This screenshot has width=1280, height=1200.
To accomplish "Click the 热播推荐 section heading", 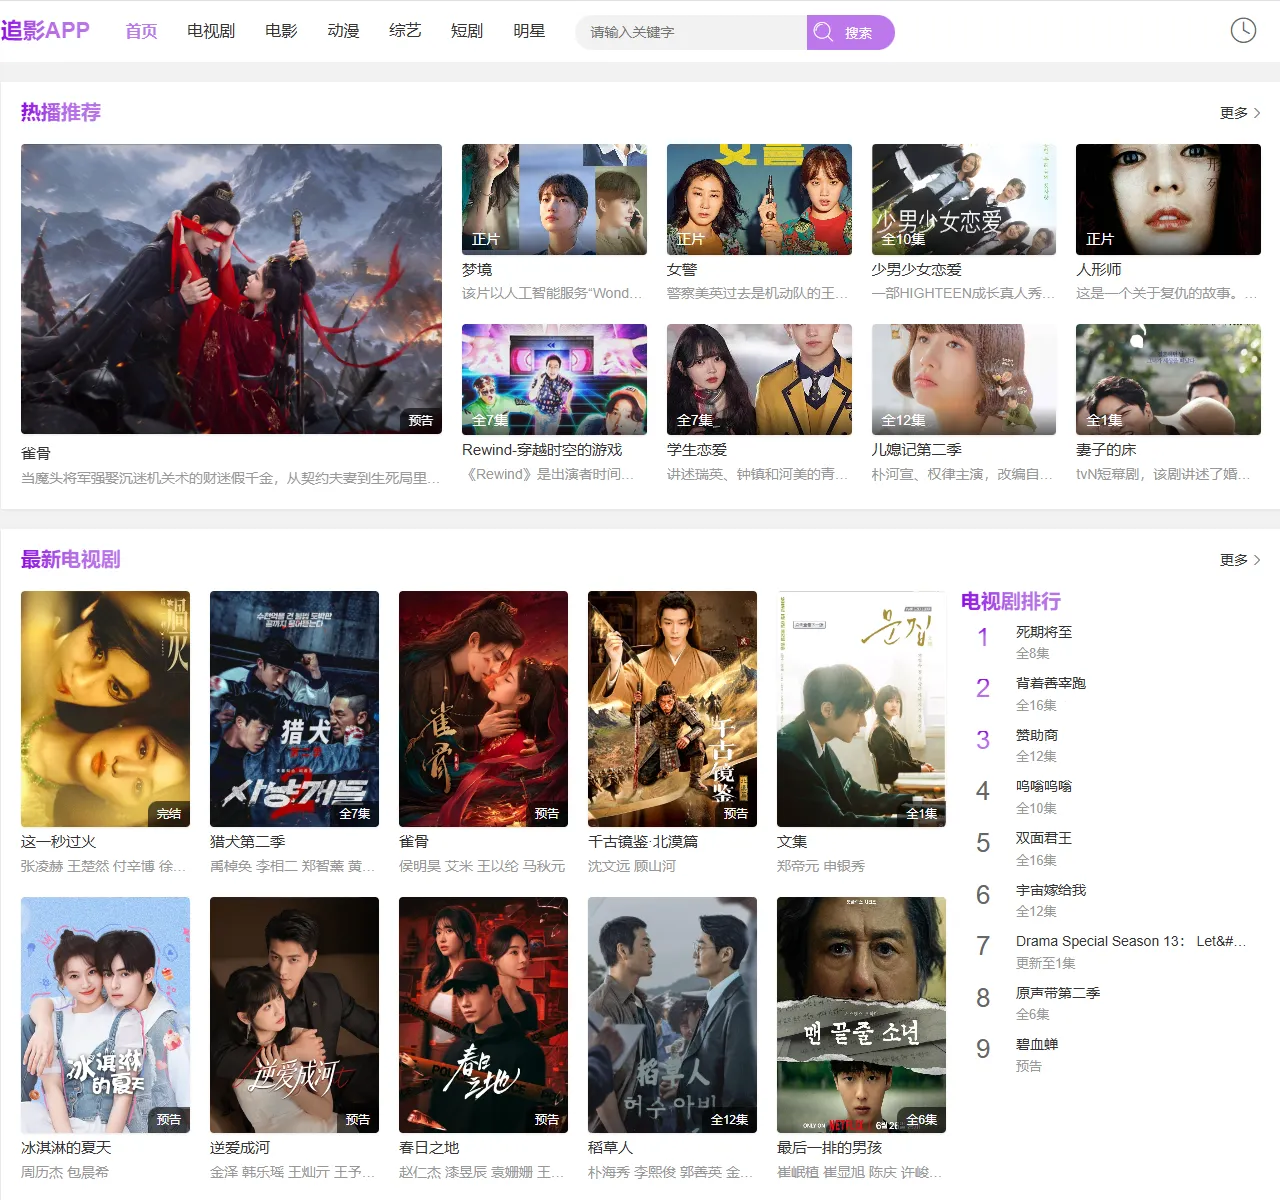I will pos(61,112).
